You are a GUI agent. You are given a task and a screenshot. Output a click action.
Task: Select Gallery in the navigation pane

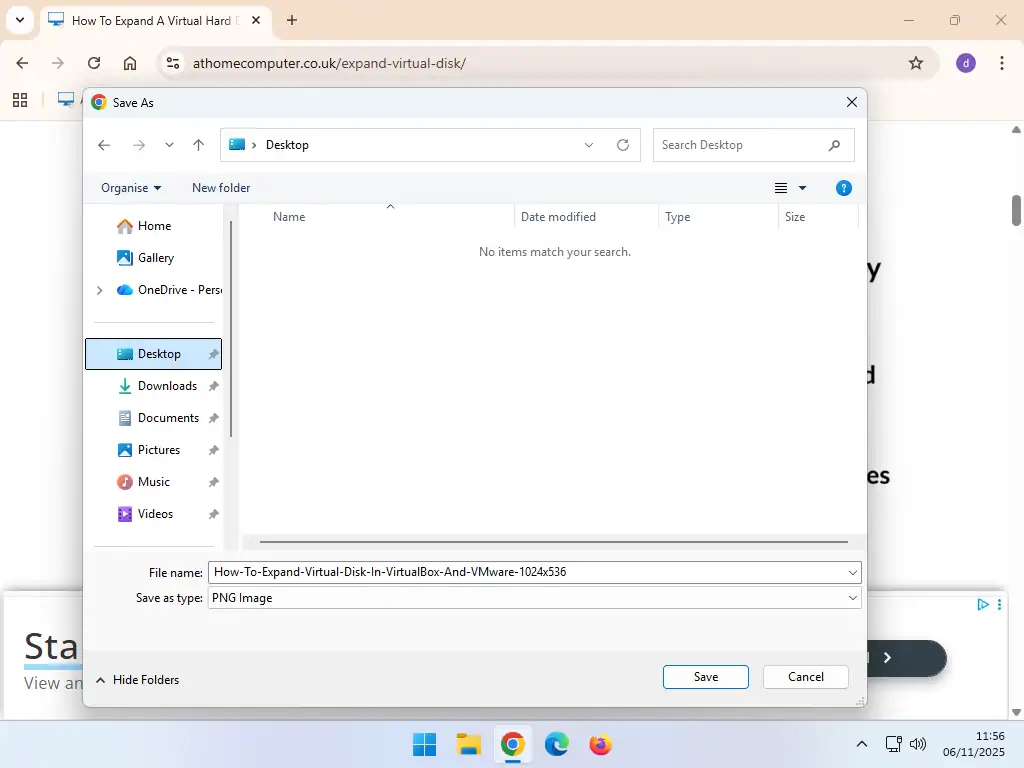(x=156, y=257)
